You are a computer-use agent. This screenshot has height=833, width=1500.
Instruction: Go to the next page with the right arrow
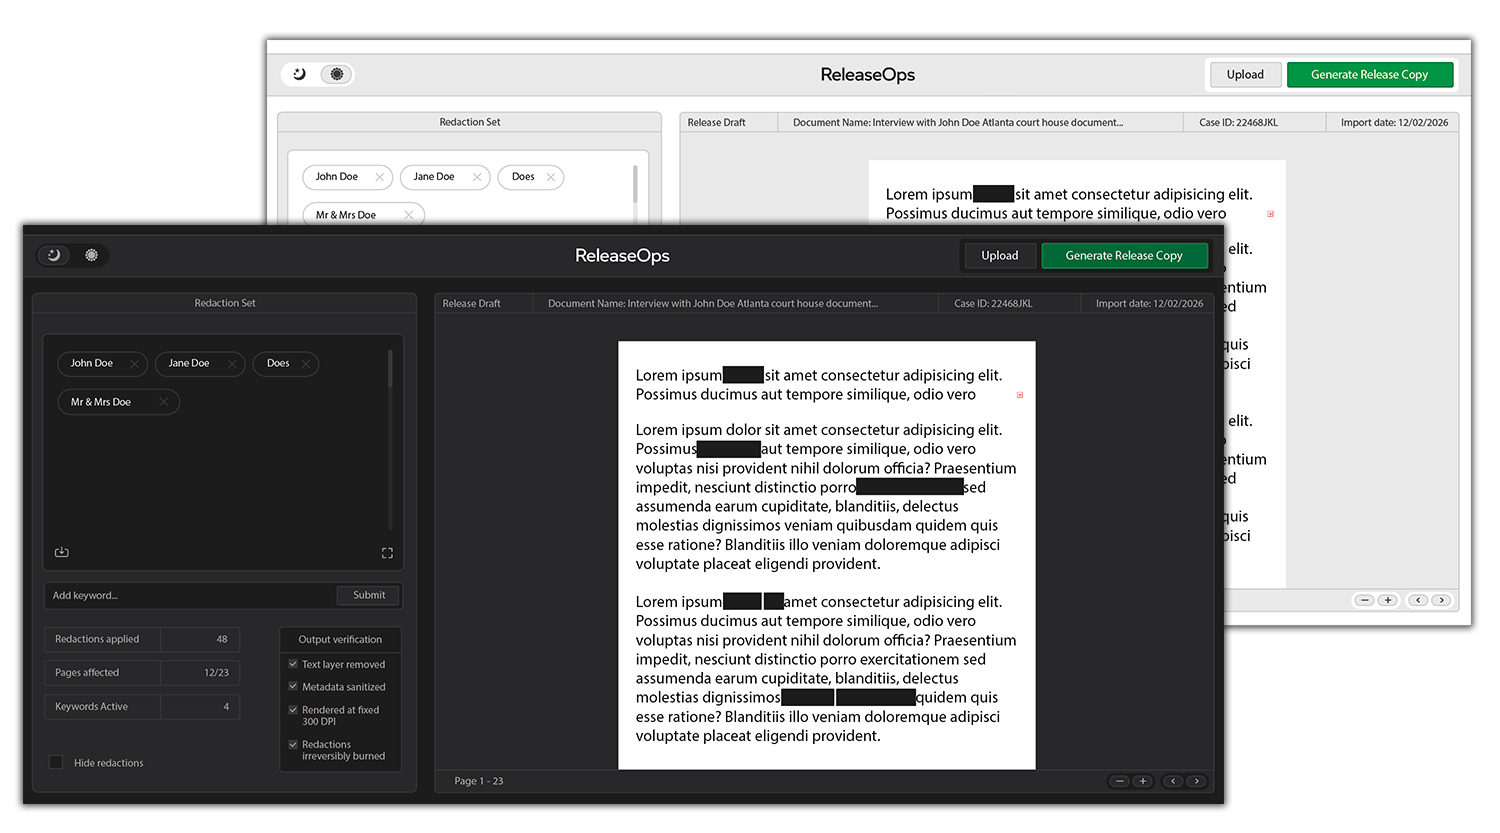(1196, 781)
